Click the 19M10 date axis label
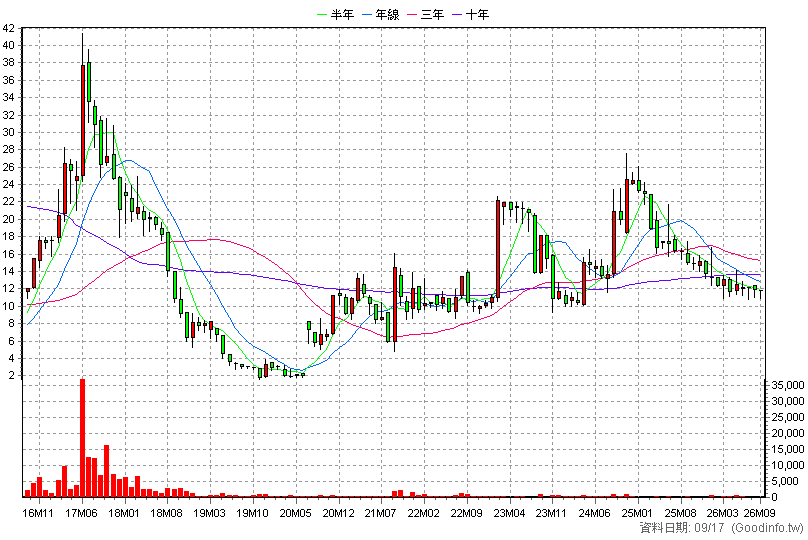The width and height of the screenshot is (808, 540). point(252,513)
